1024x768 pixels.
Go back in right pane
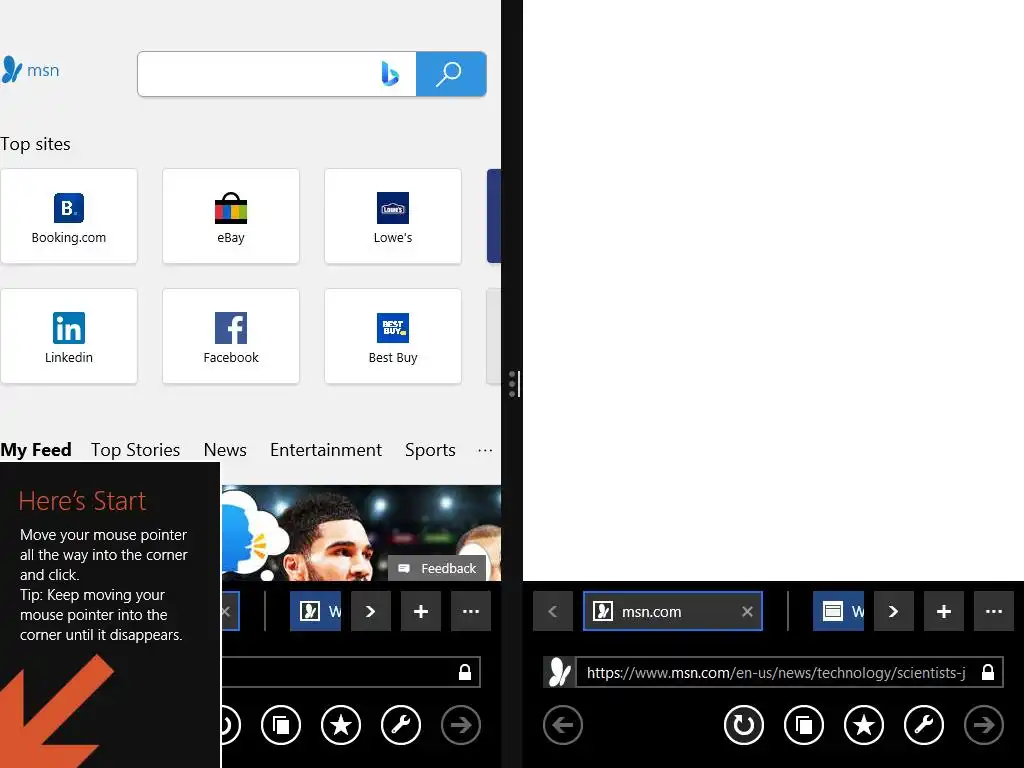pos(563,725)
